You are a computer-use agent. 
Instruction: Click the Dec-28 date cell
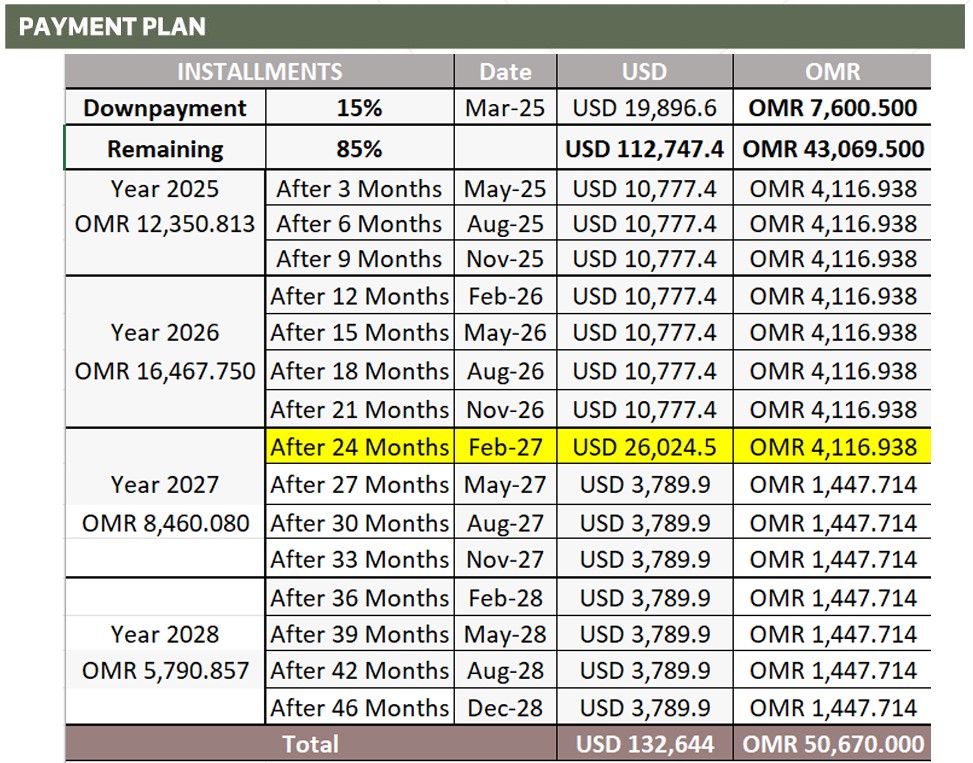tap(505, 707)
